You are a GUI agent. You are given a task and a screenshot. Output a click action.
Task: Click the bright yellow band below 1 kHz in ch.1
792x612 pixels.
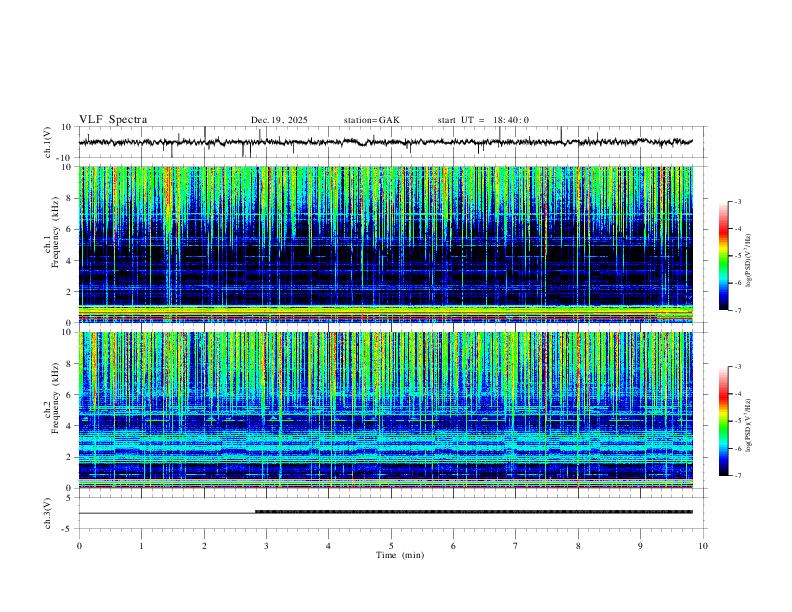[x=385, y=310]
